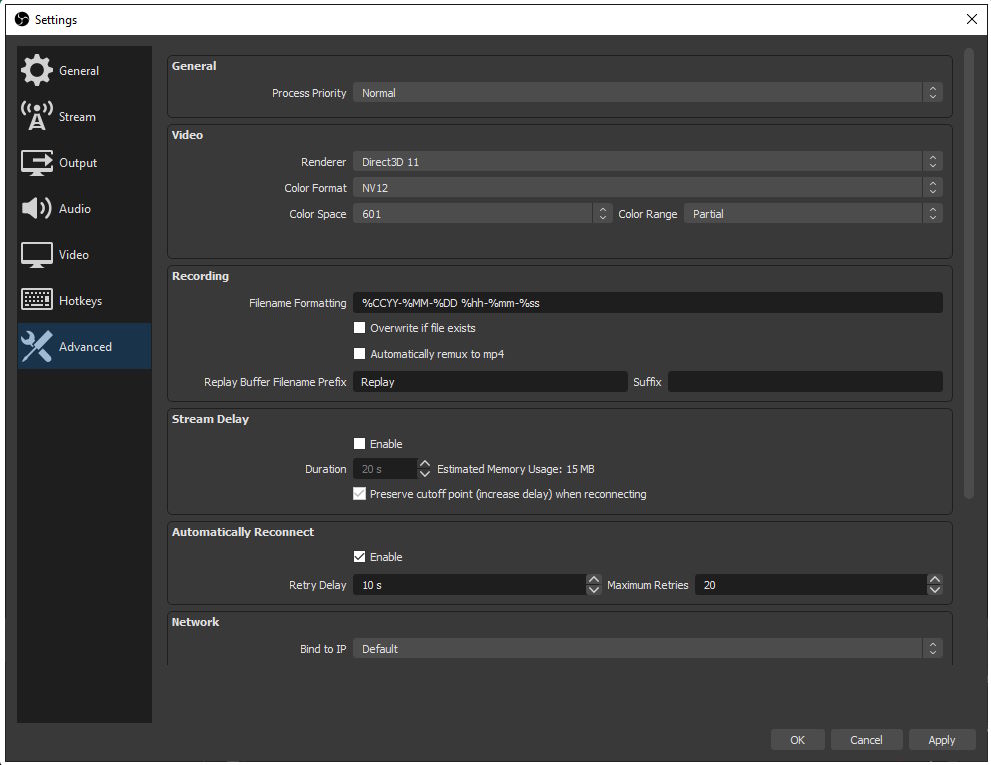This screenshot has width=991, height=765.
Task: Open Video settings via display icon
Action: (37, 255)
